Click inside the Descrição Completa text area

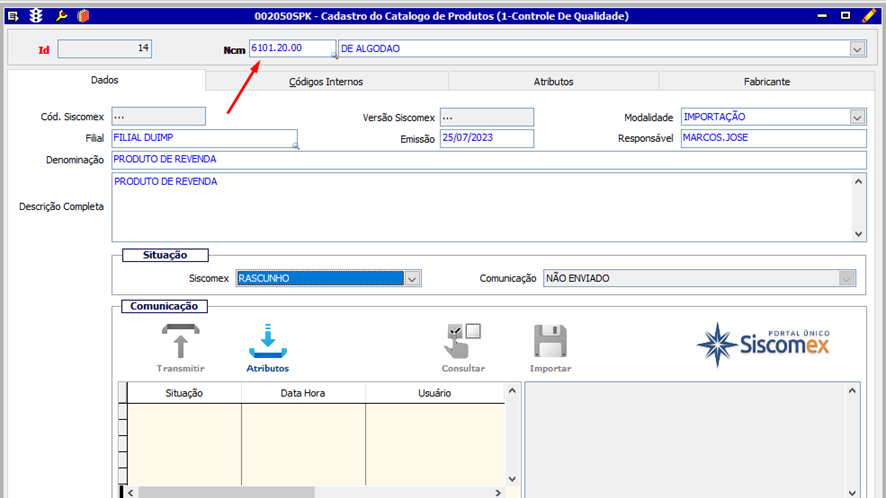point(482,207)
